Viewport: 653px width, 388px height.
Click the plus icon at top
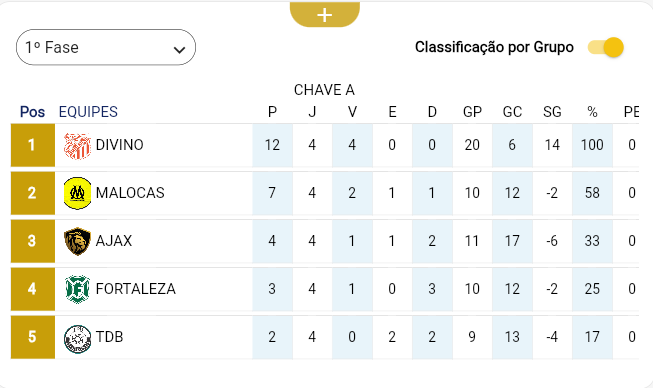coord(324,15)
